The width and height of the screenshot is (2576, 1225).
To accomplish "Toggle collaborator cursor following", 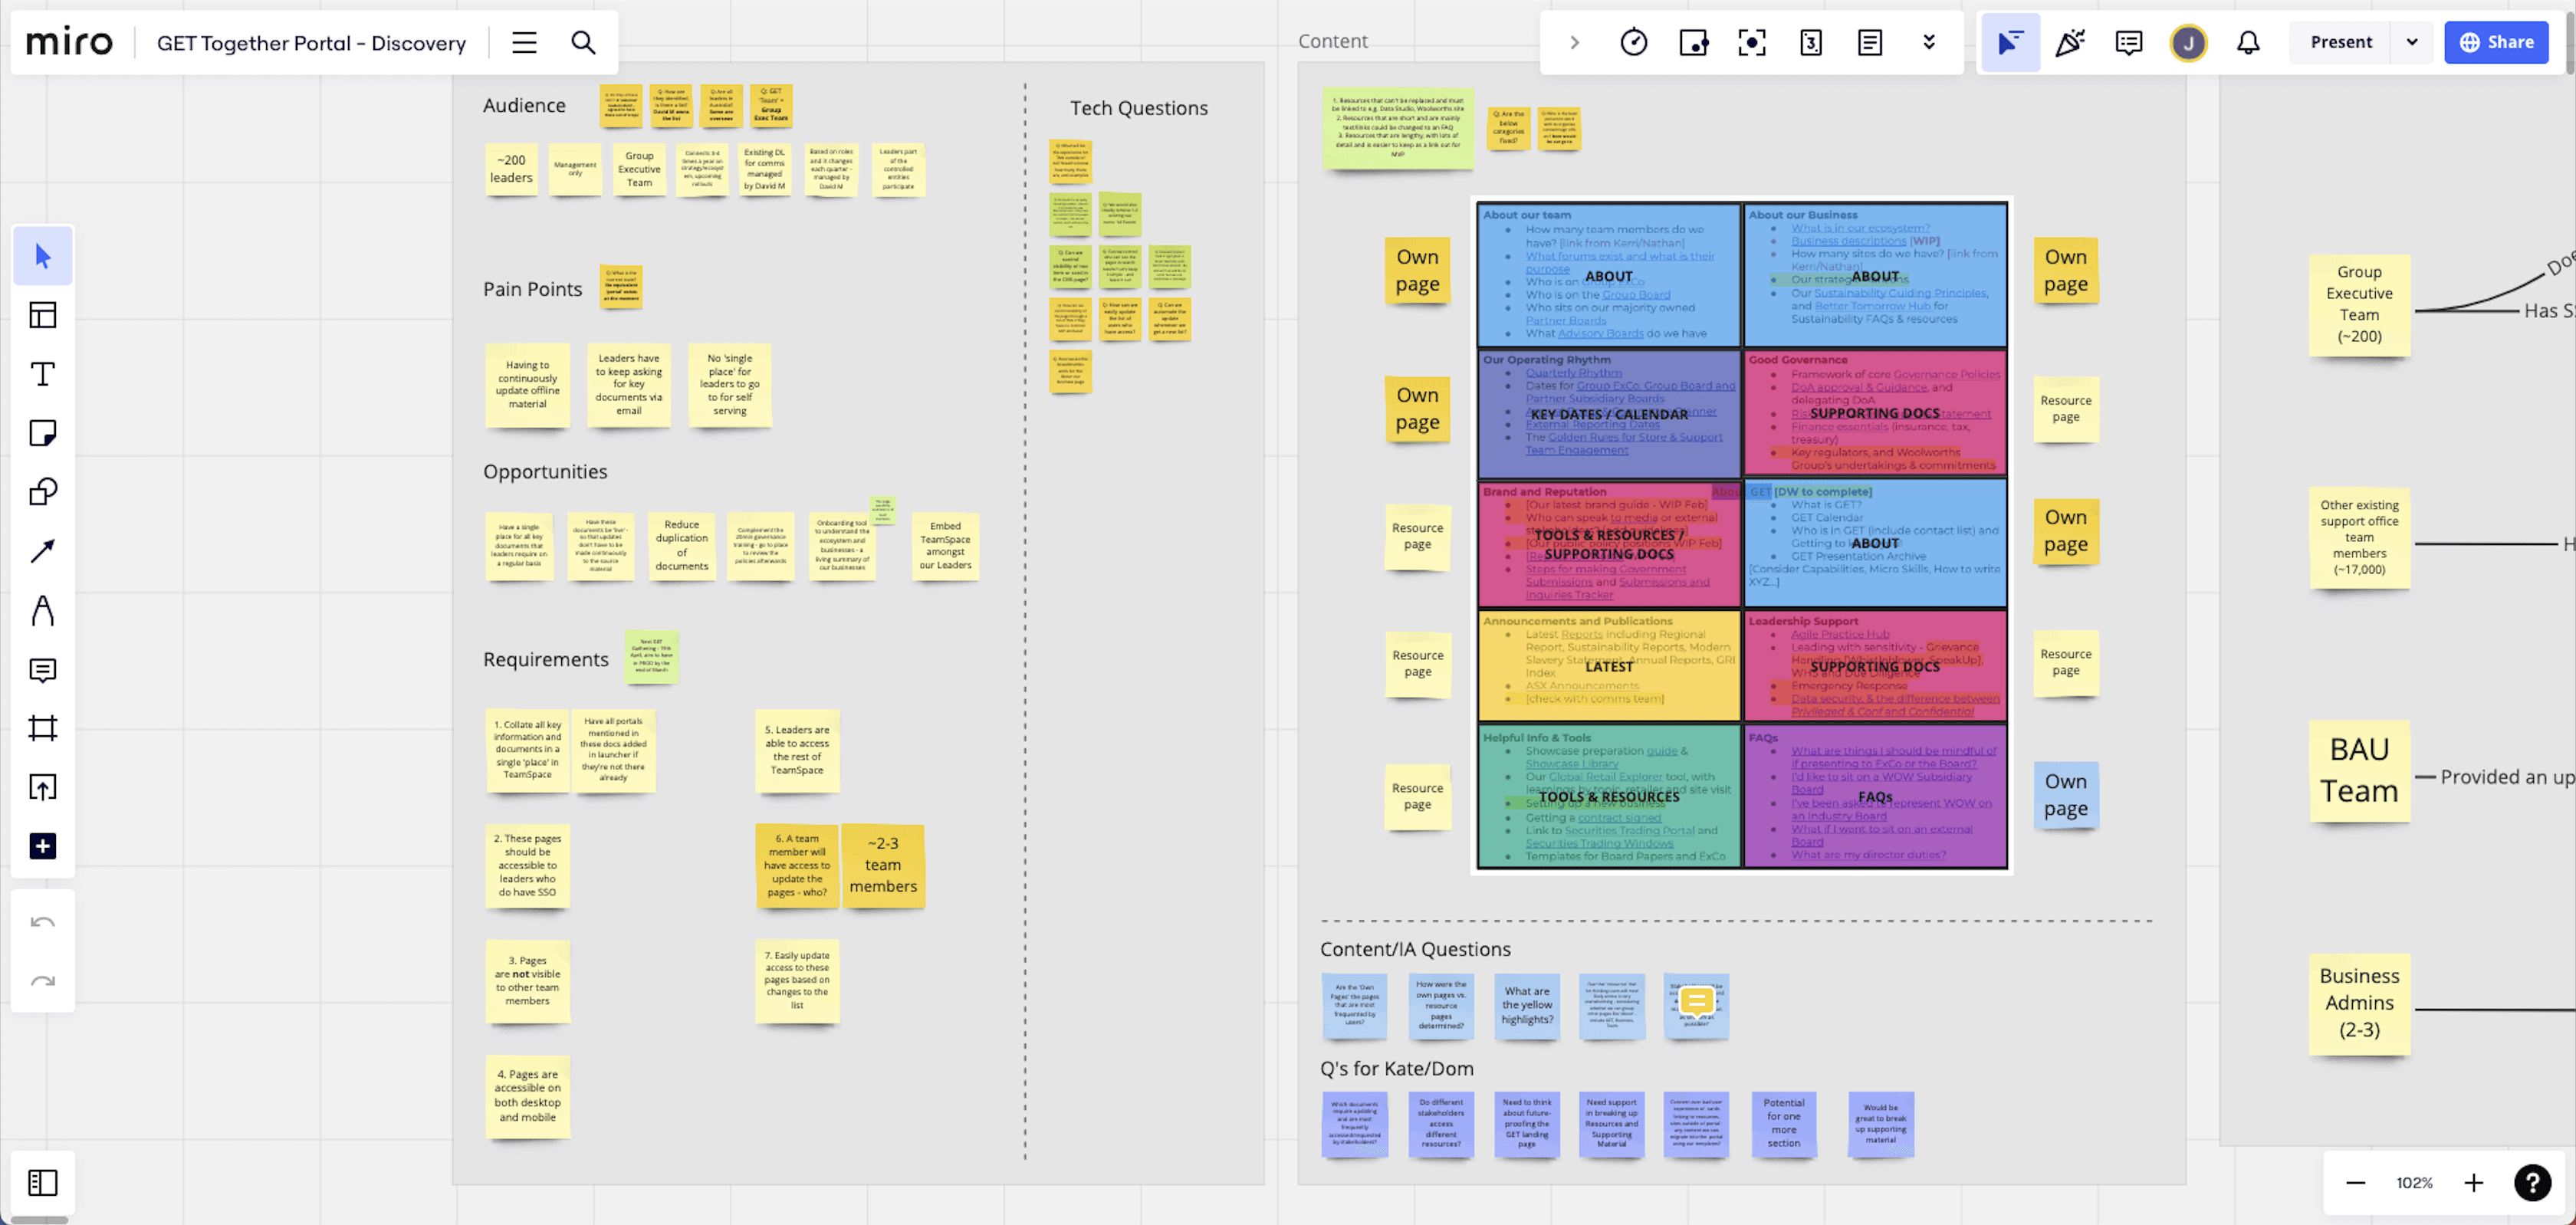I will pos(2010,42).
